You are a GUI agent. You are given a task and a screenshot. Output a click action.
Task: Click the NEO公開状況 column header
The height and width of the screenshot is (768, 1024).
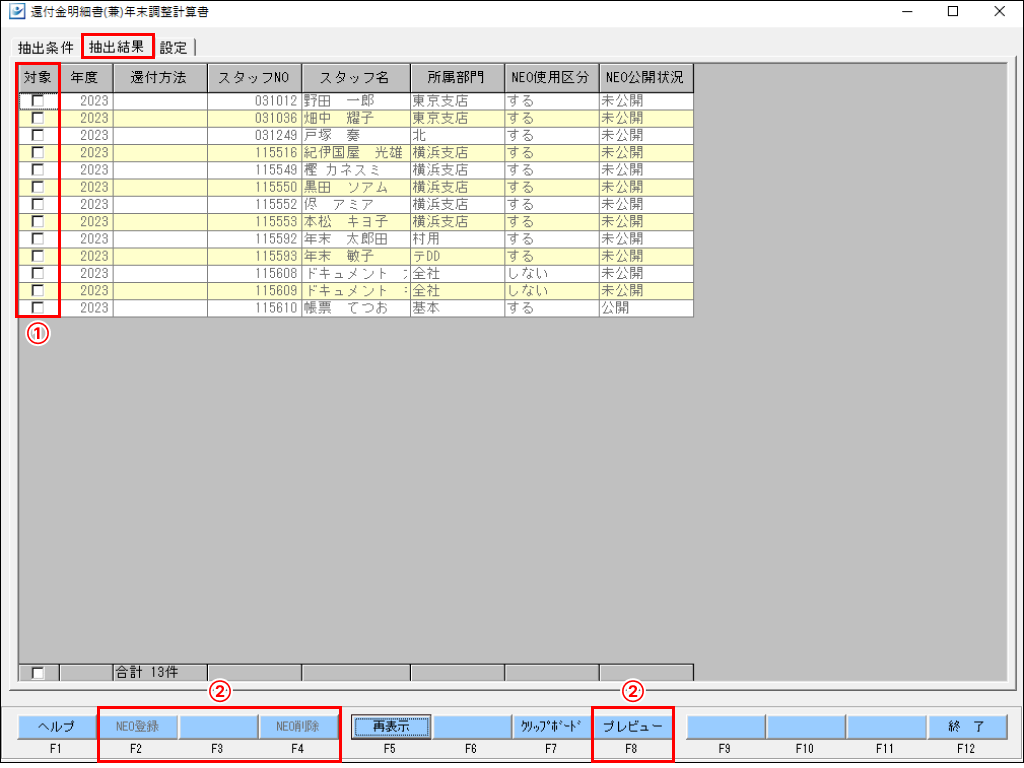click(646, 78)
